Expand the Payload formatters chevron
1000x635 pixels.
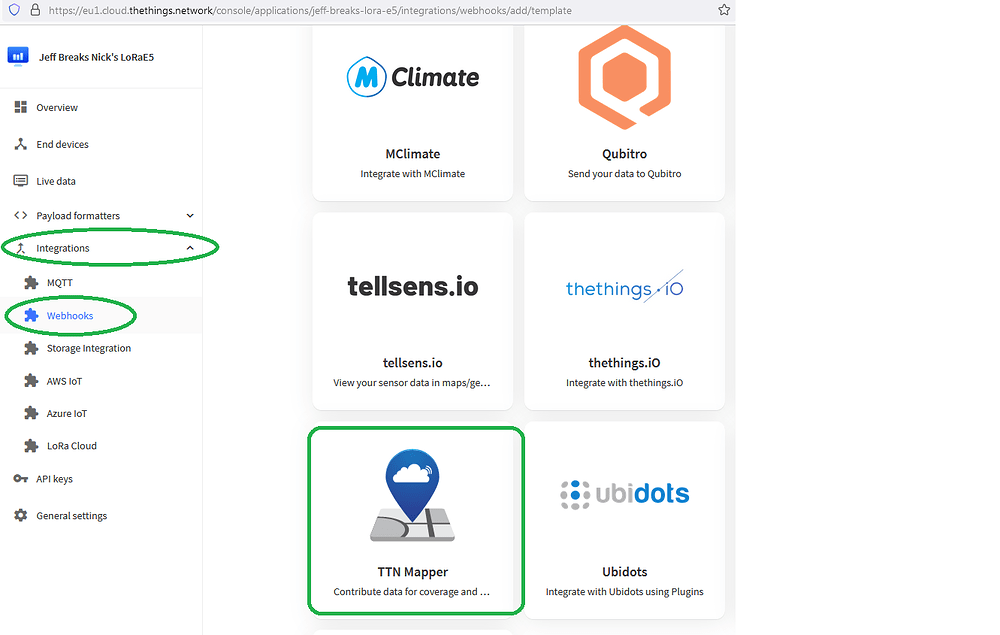pos(190,215)
